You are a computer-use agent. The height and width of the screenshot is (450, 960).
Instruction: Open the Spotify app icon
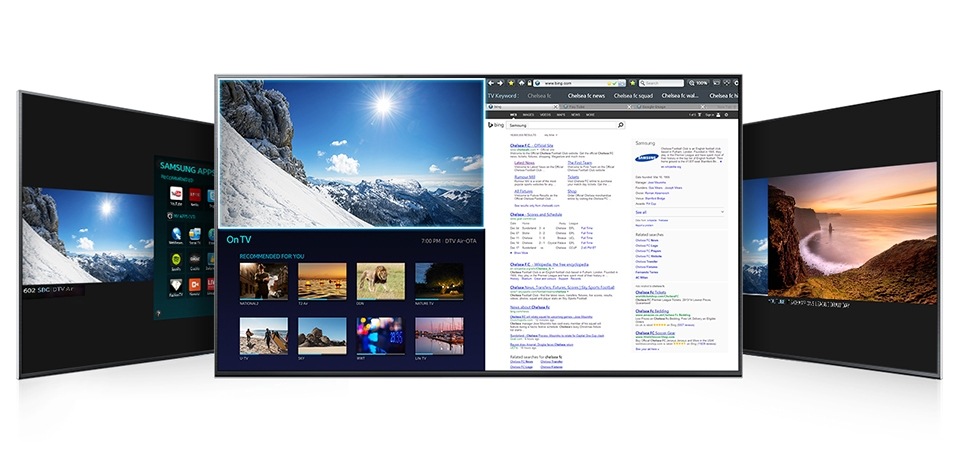click(176, 259)
